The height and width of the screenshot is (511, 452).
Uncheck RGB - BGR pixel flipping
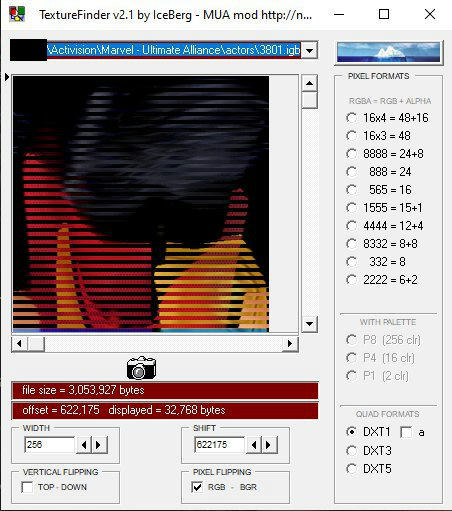click(197, 487)
